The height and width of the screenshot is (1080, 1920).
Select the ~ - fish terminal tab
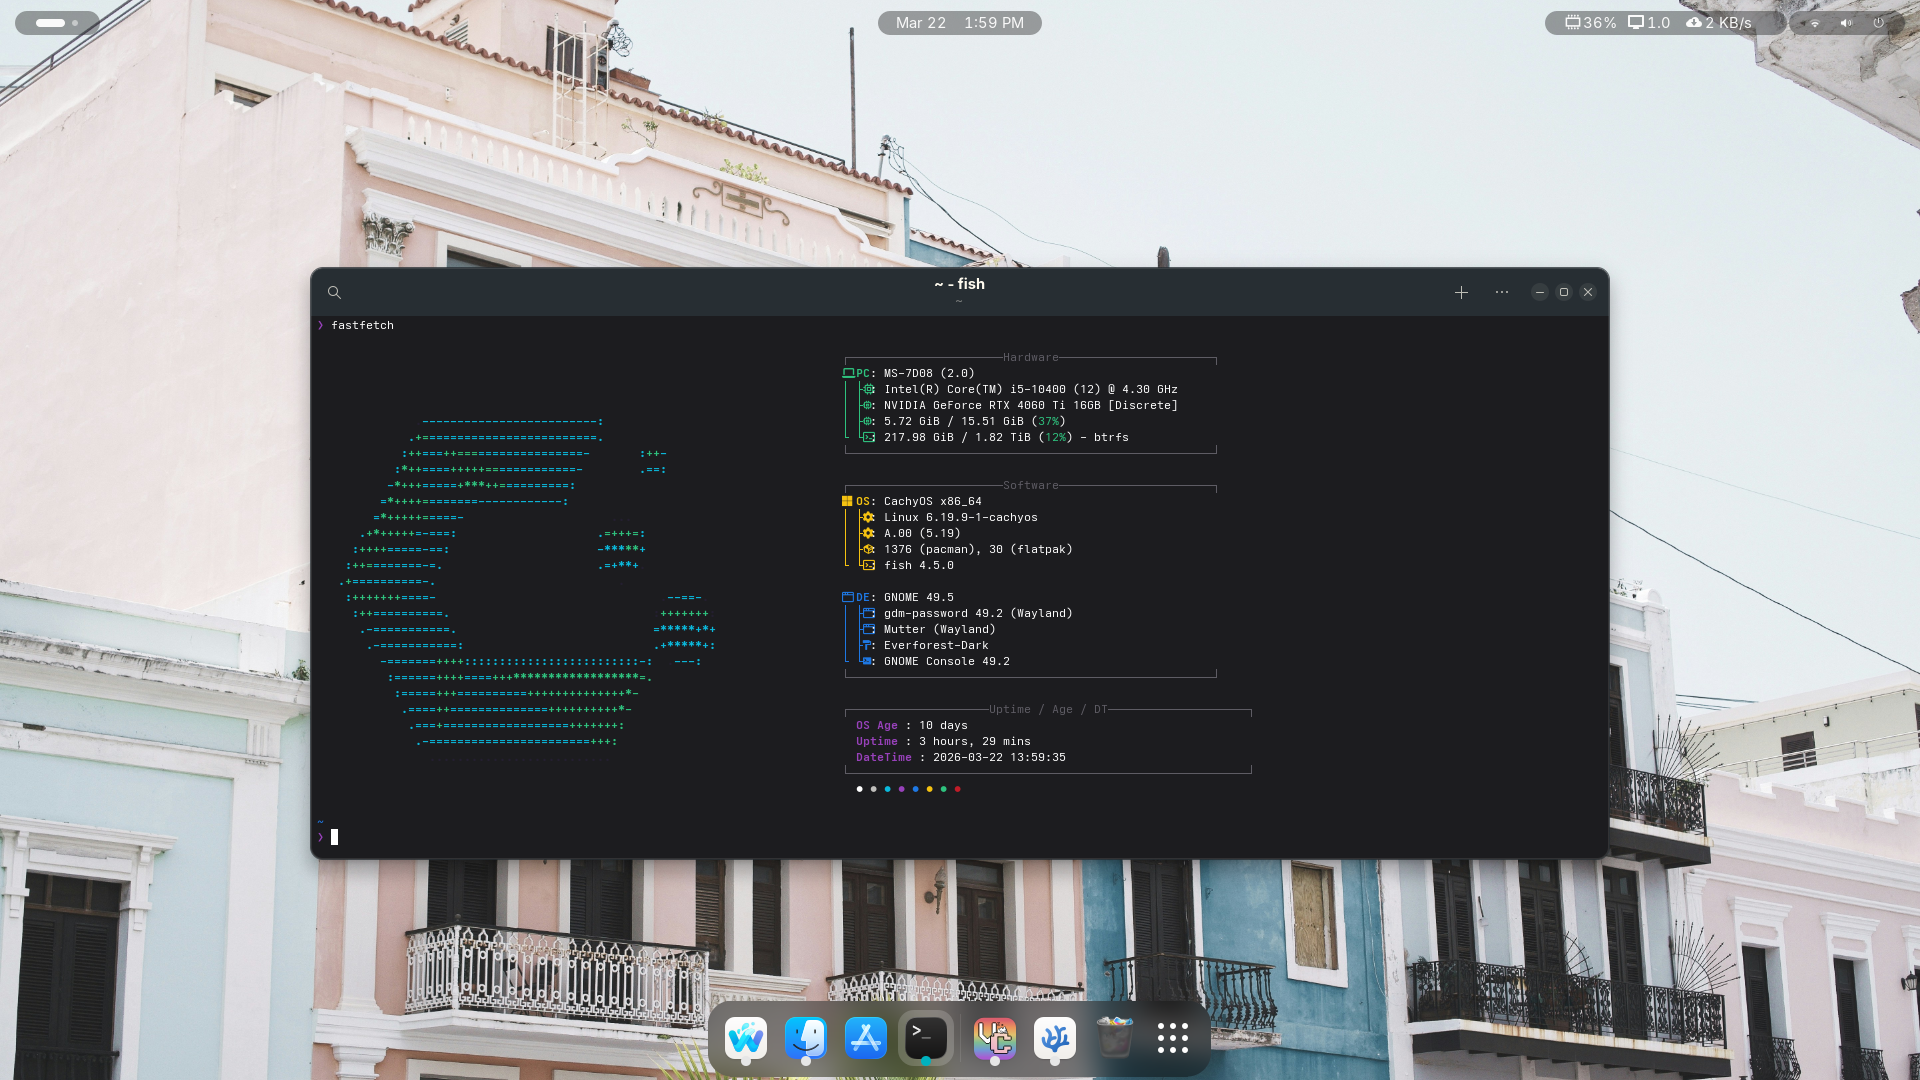(959, 284)
